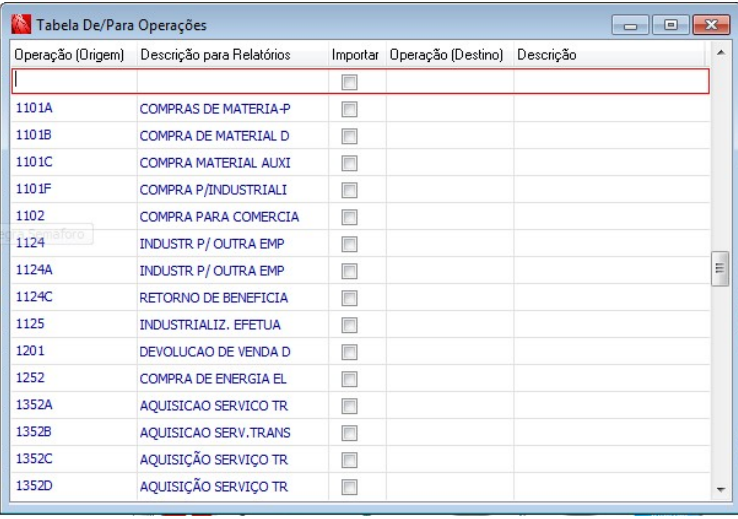
Task: Click the Importar column header
Action: (x=357, y=55)
